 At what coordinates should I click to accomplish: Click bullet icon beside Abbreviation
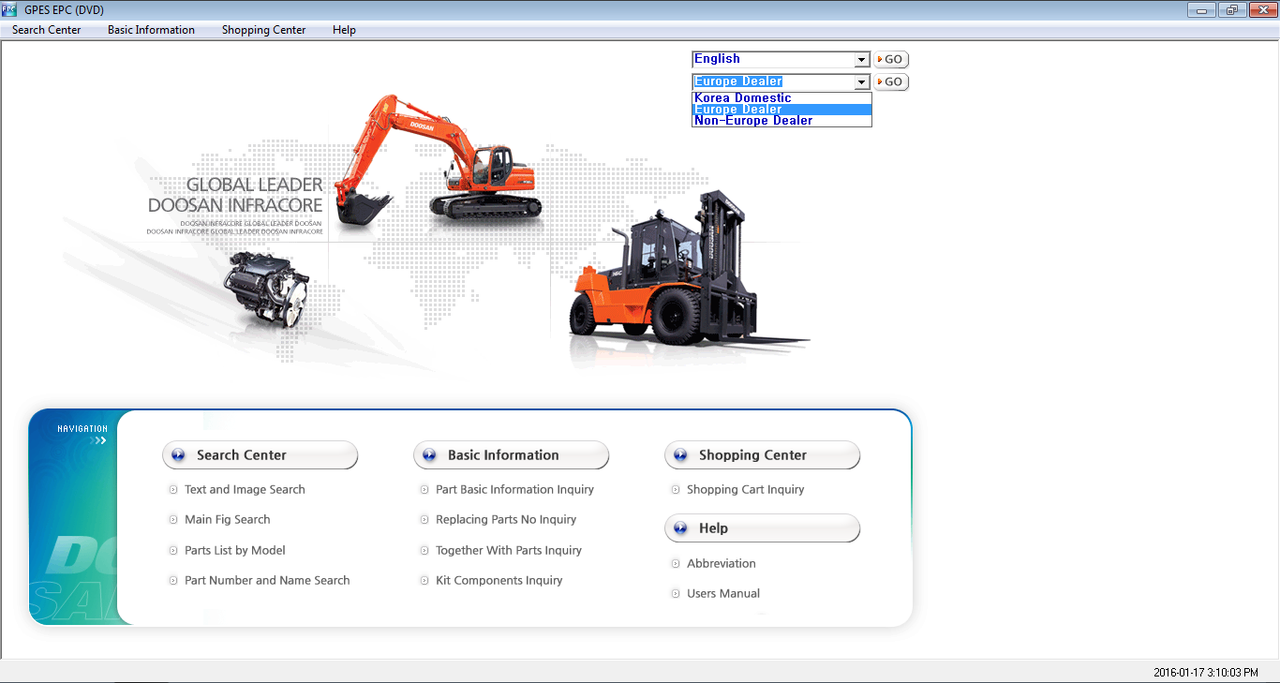coord(676,564)
